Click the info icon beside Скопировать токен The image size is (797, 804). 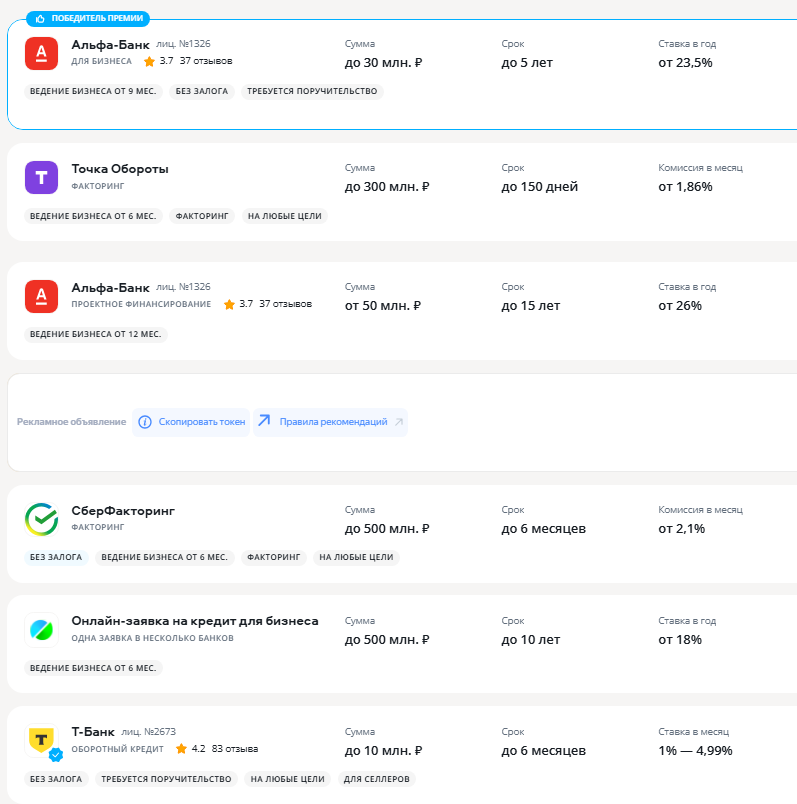click(145, 422)
